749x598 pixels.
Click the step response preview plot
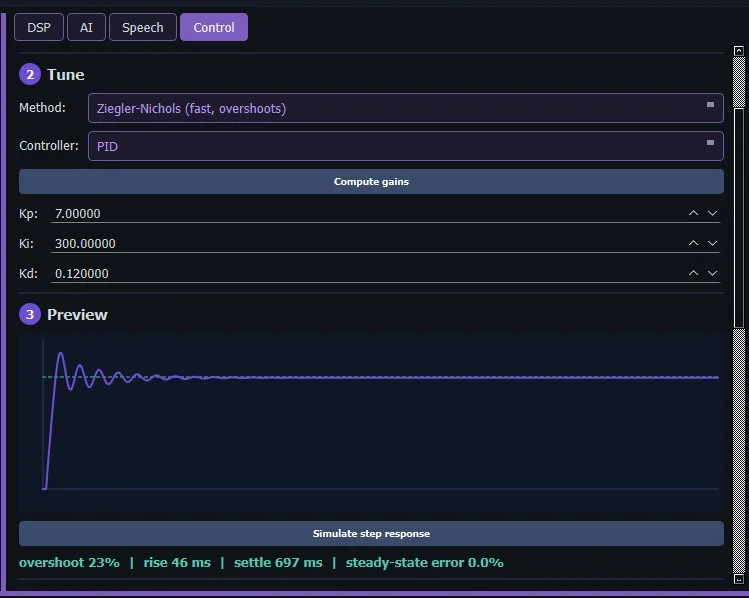click(x=371, y=423)
